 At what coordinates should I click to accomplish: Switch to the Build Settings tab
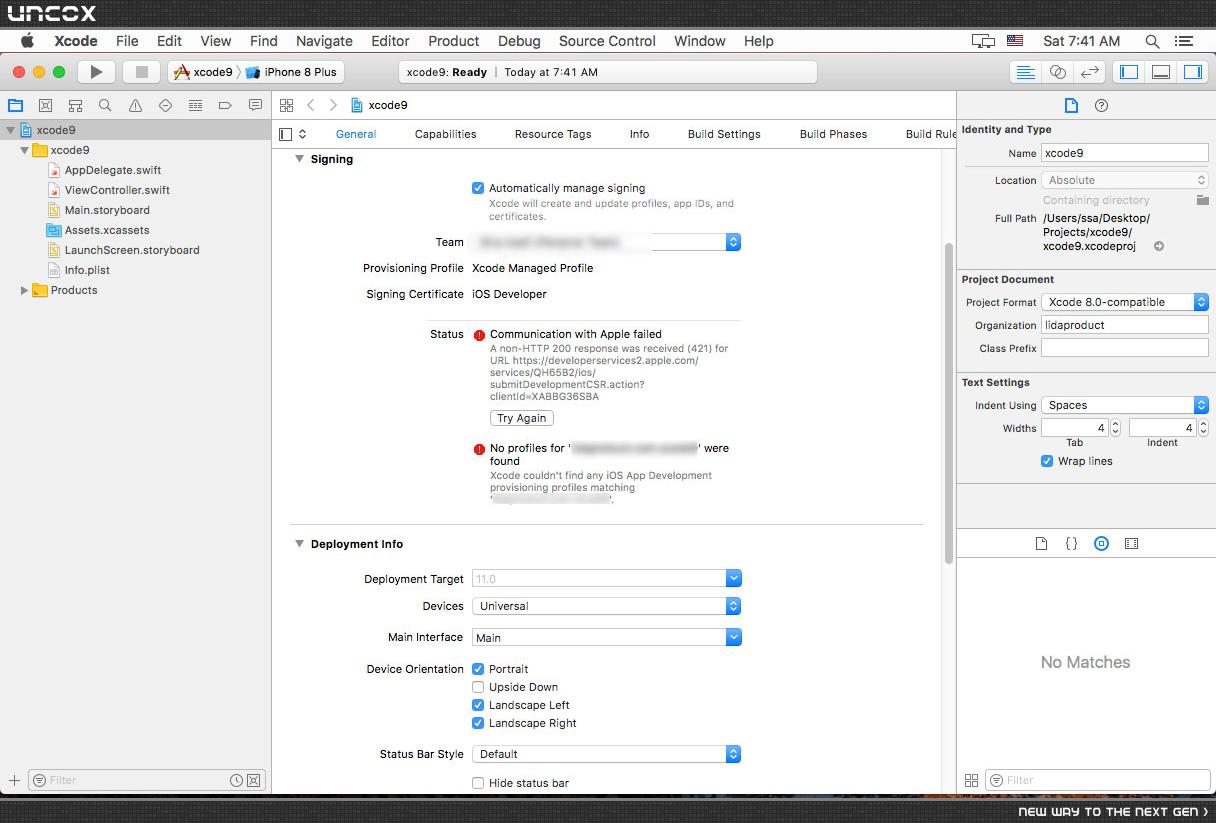724,134
